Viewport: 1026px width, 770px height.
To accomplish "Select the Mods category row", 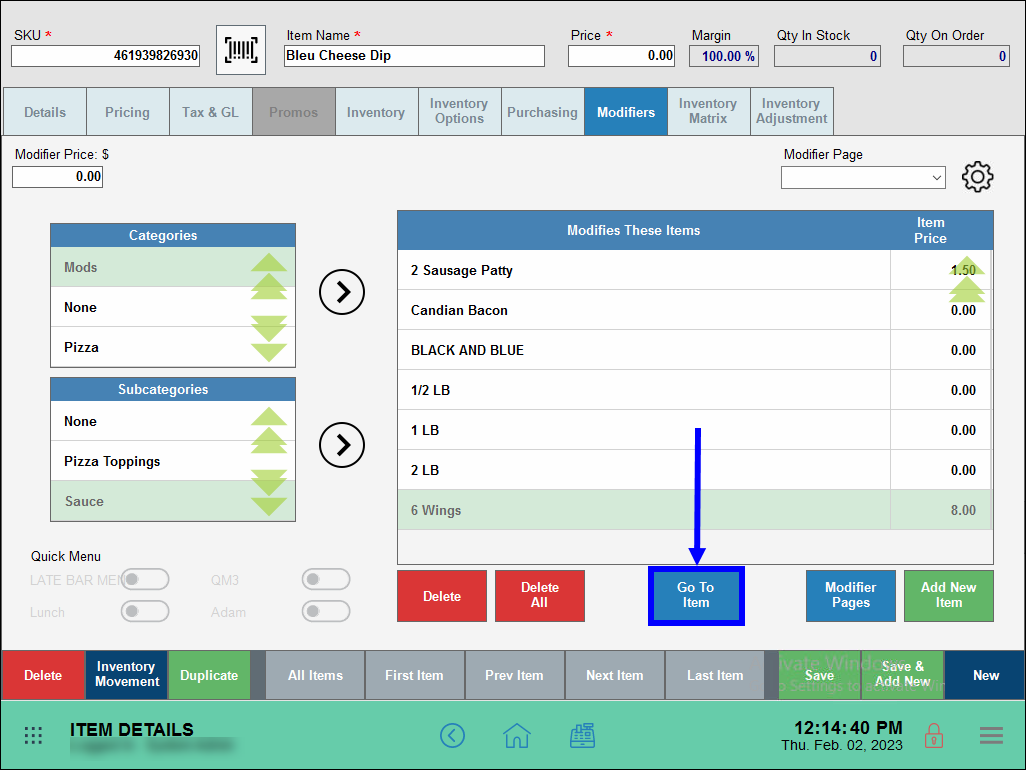I will pyautogui.click(x=173, y=267).
